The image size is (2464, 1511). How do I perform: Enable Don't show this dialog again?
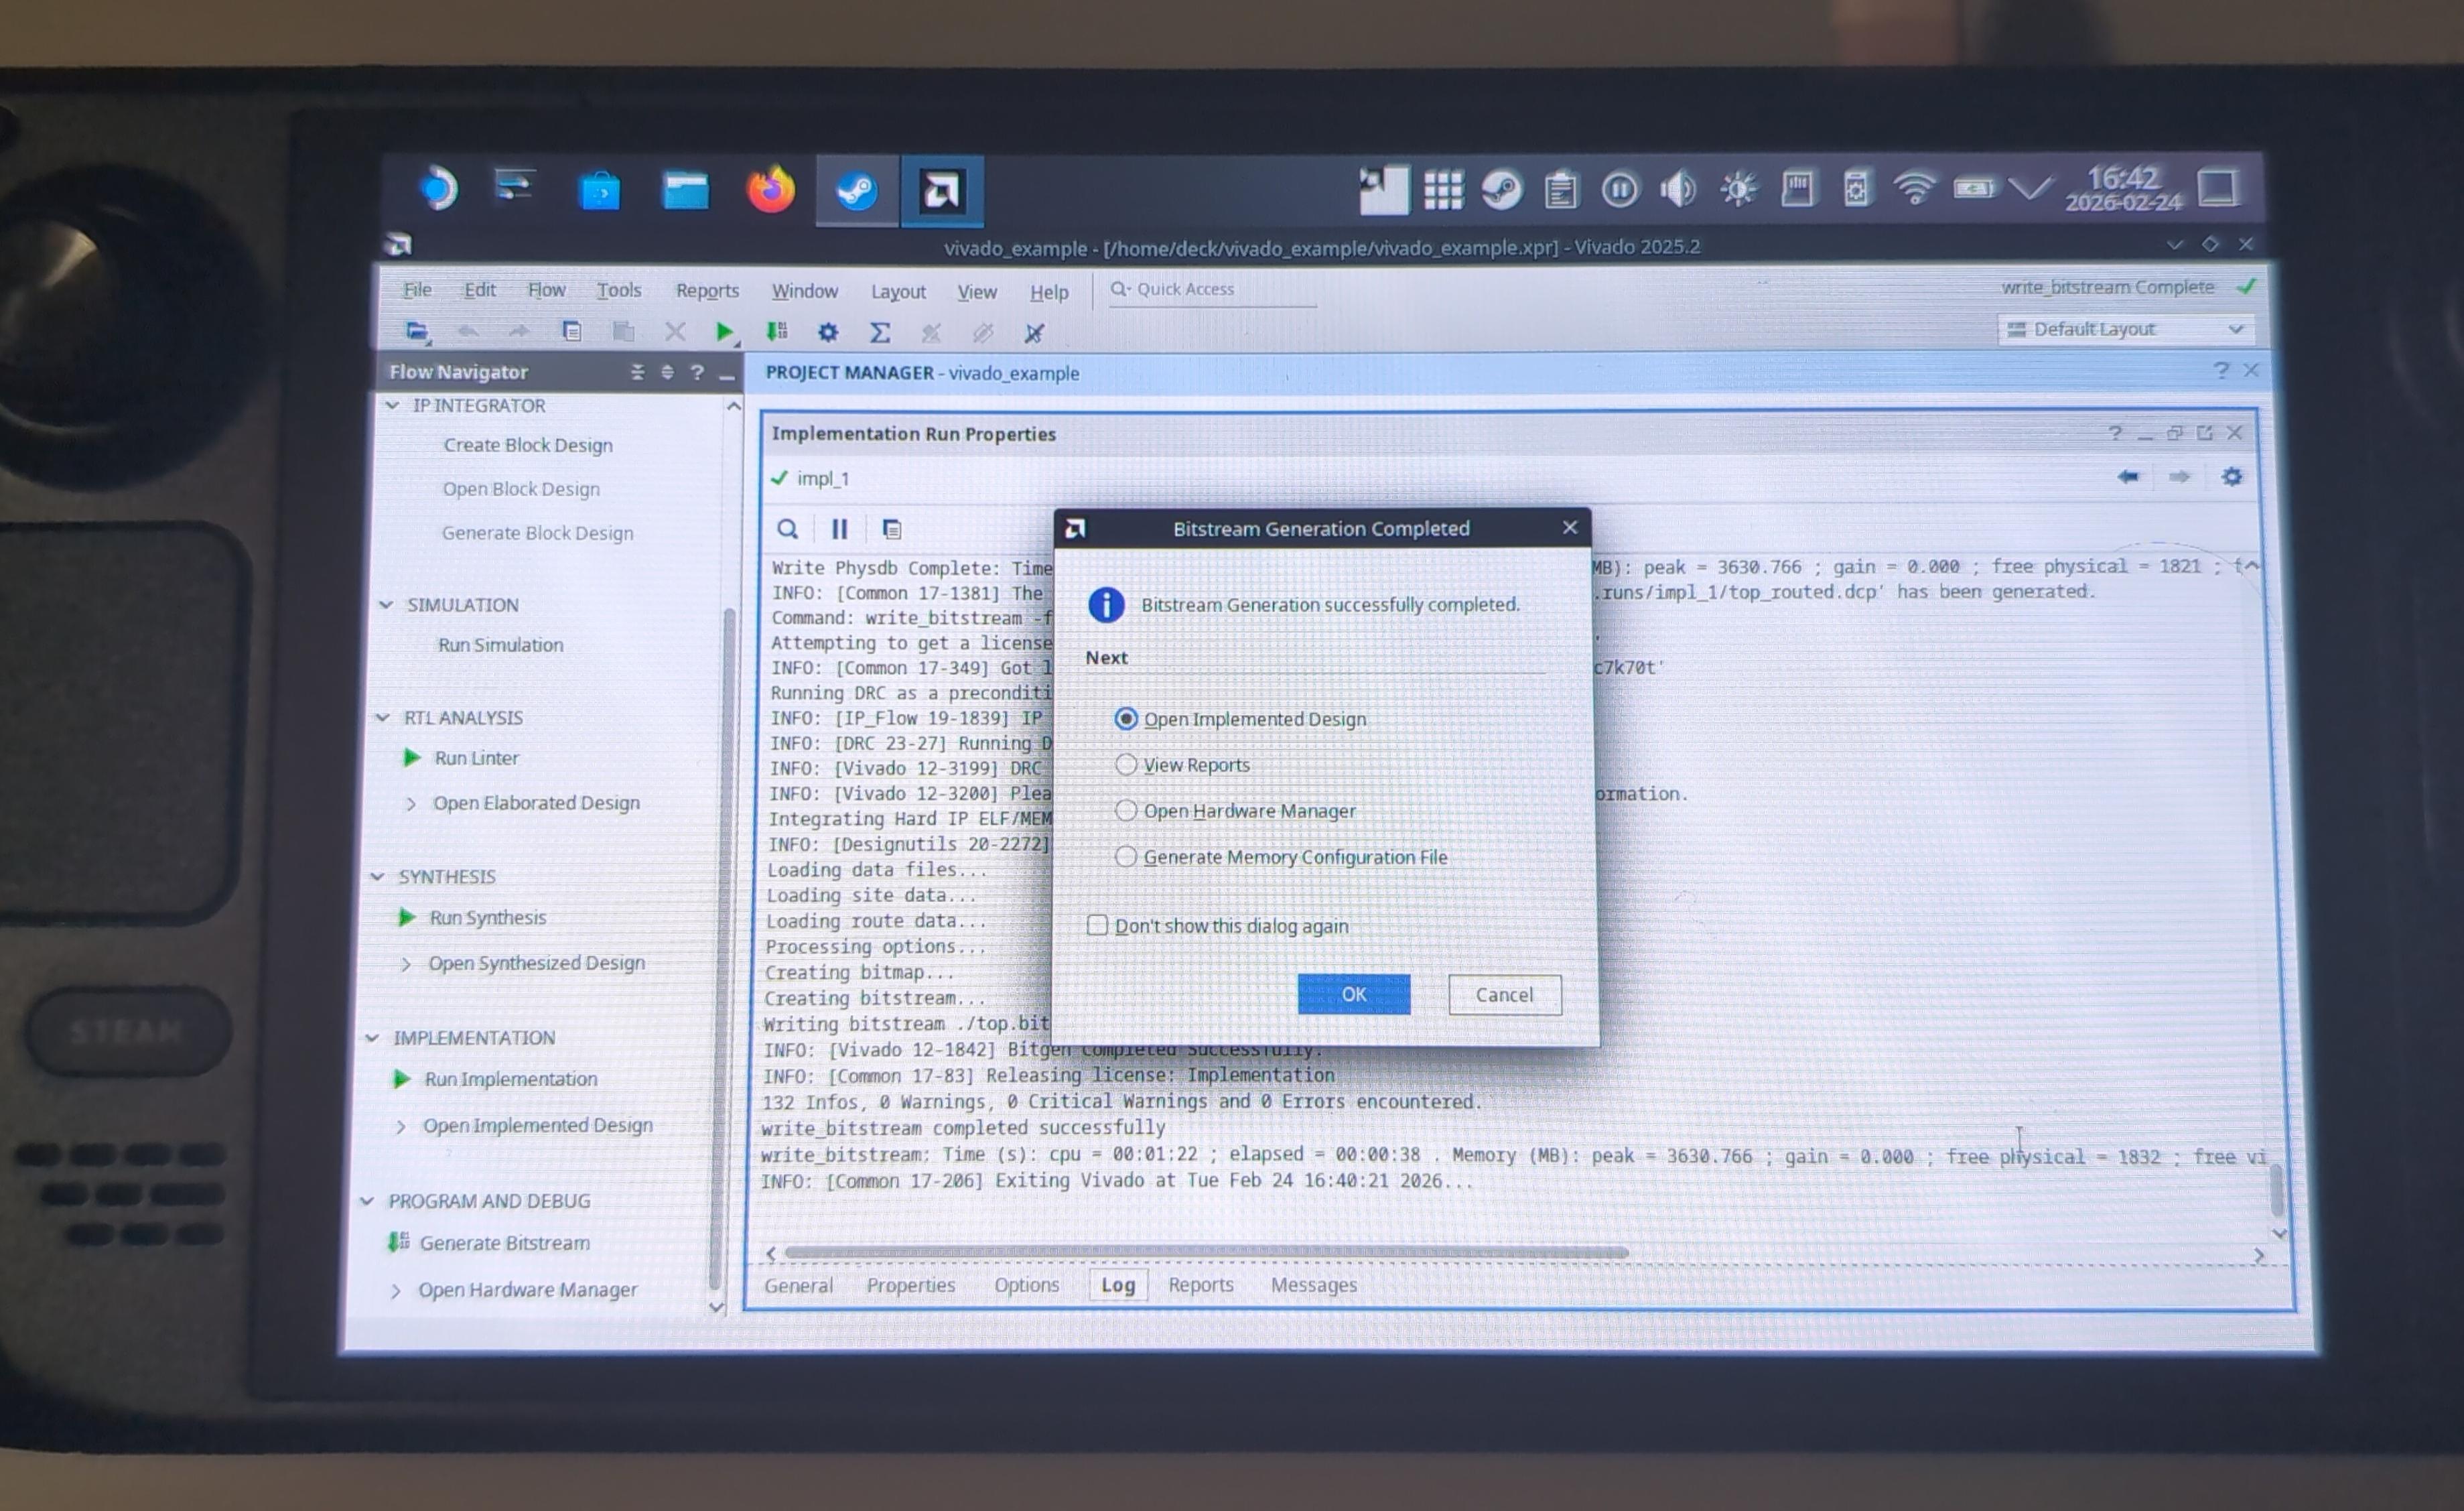coord(1098,925)
